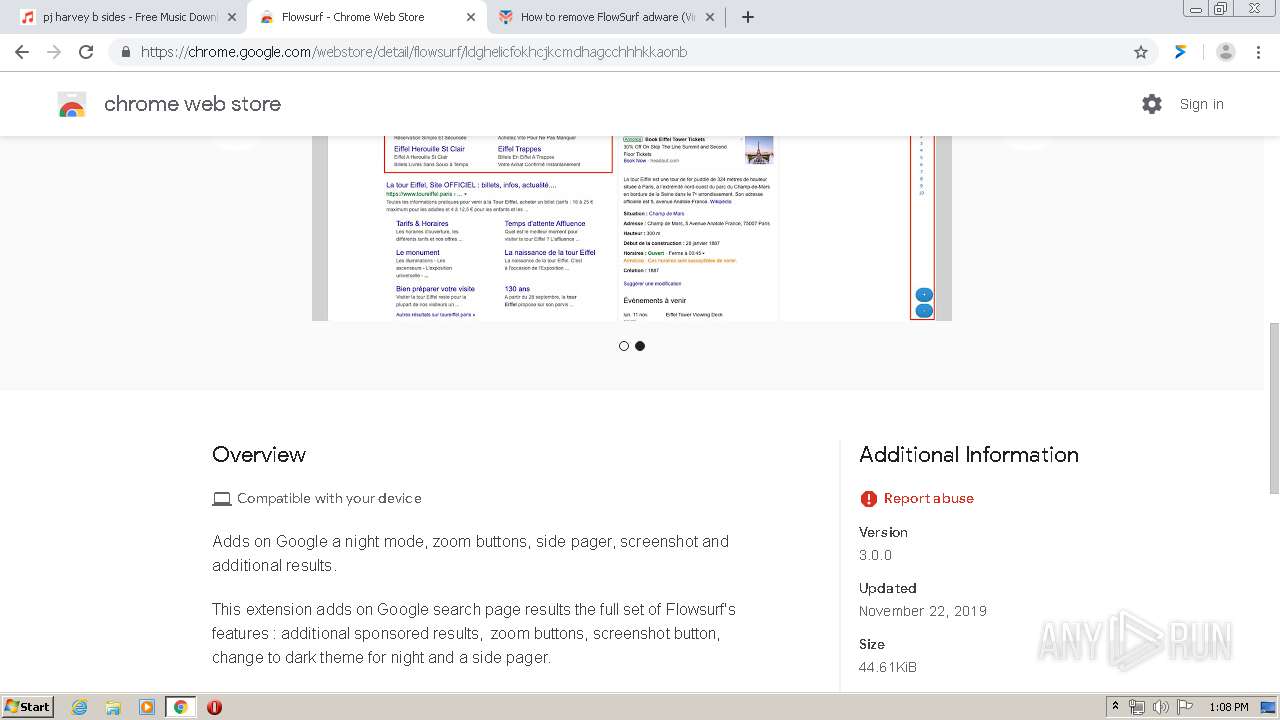Open the network tray icon
The image size is (1280, 720).
[x=1137, y=707]
